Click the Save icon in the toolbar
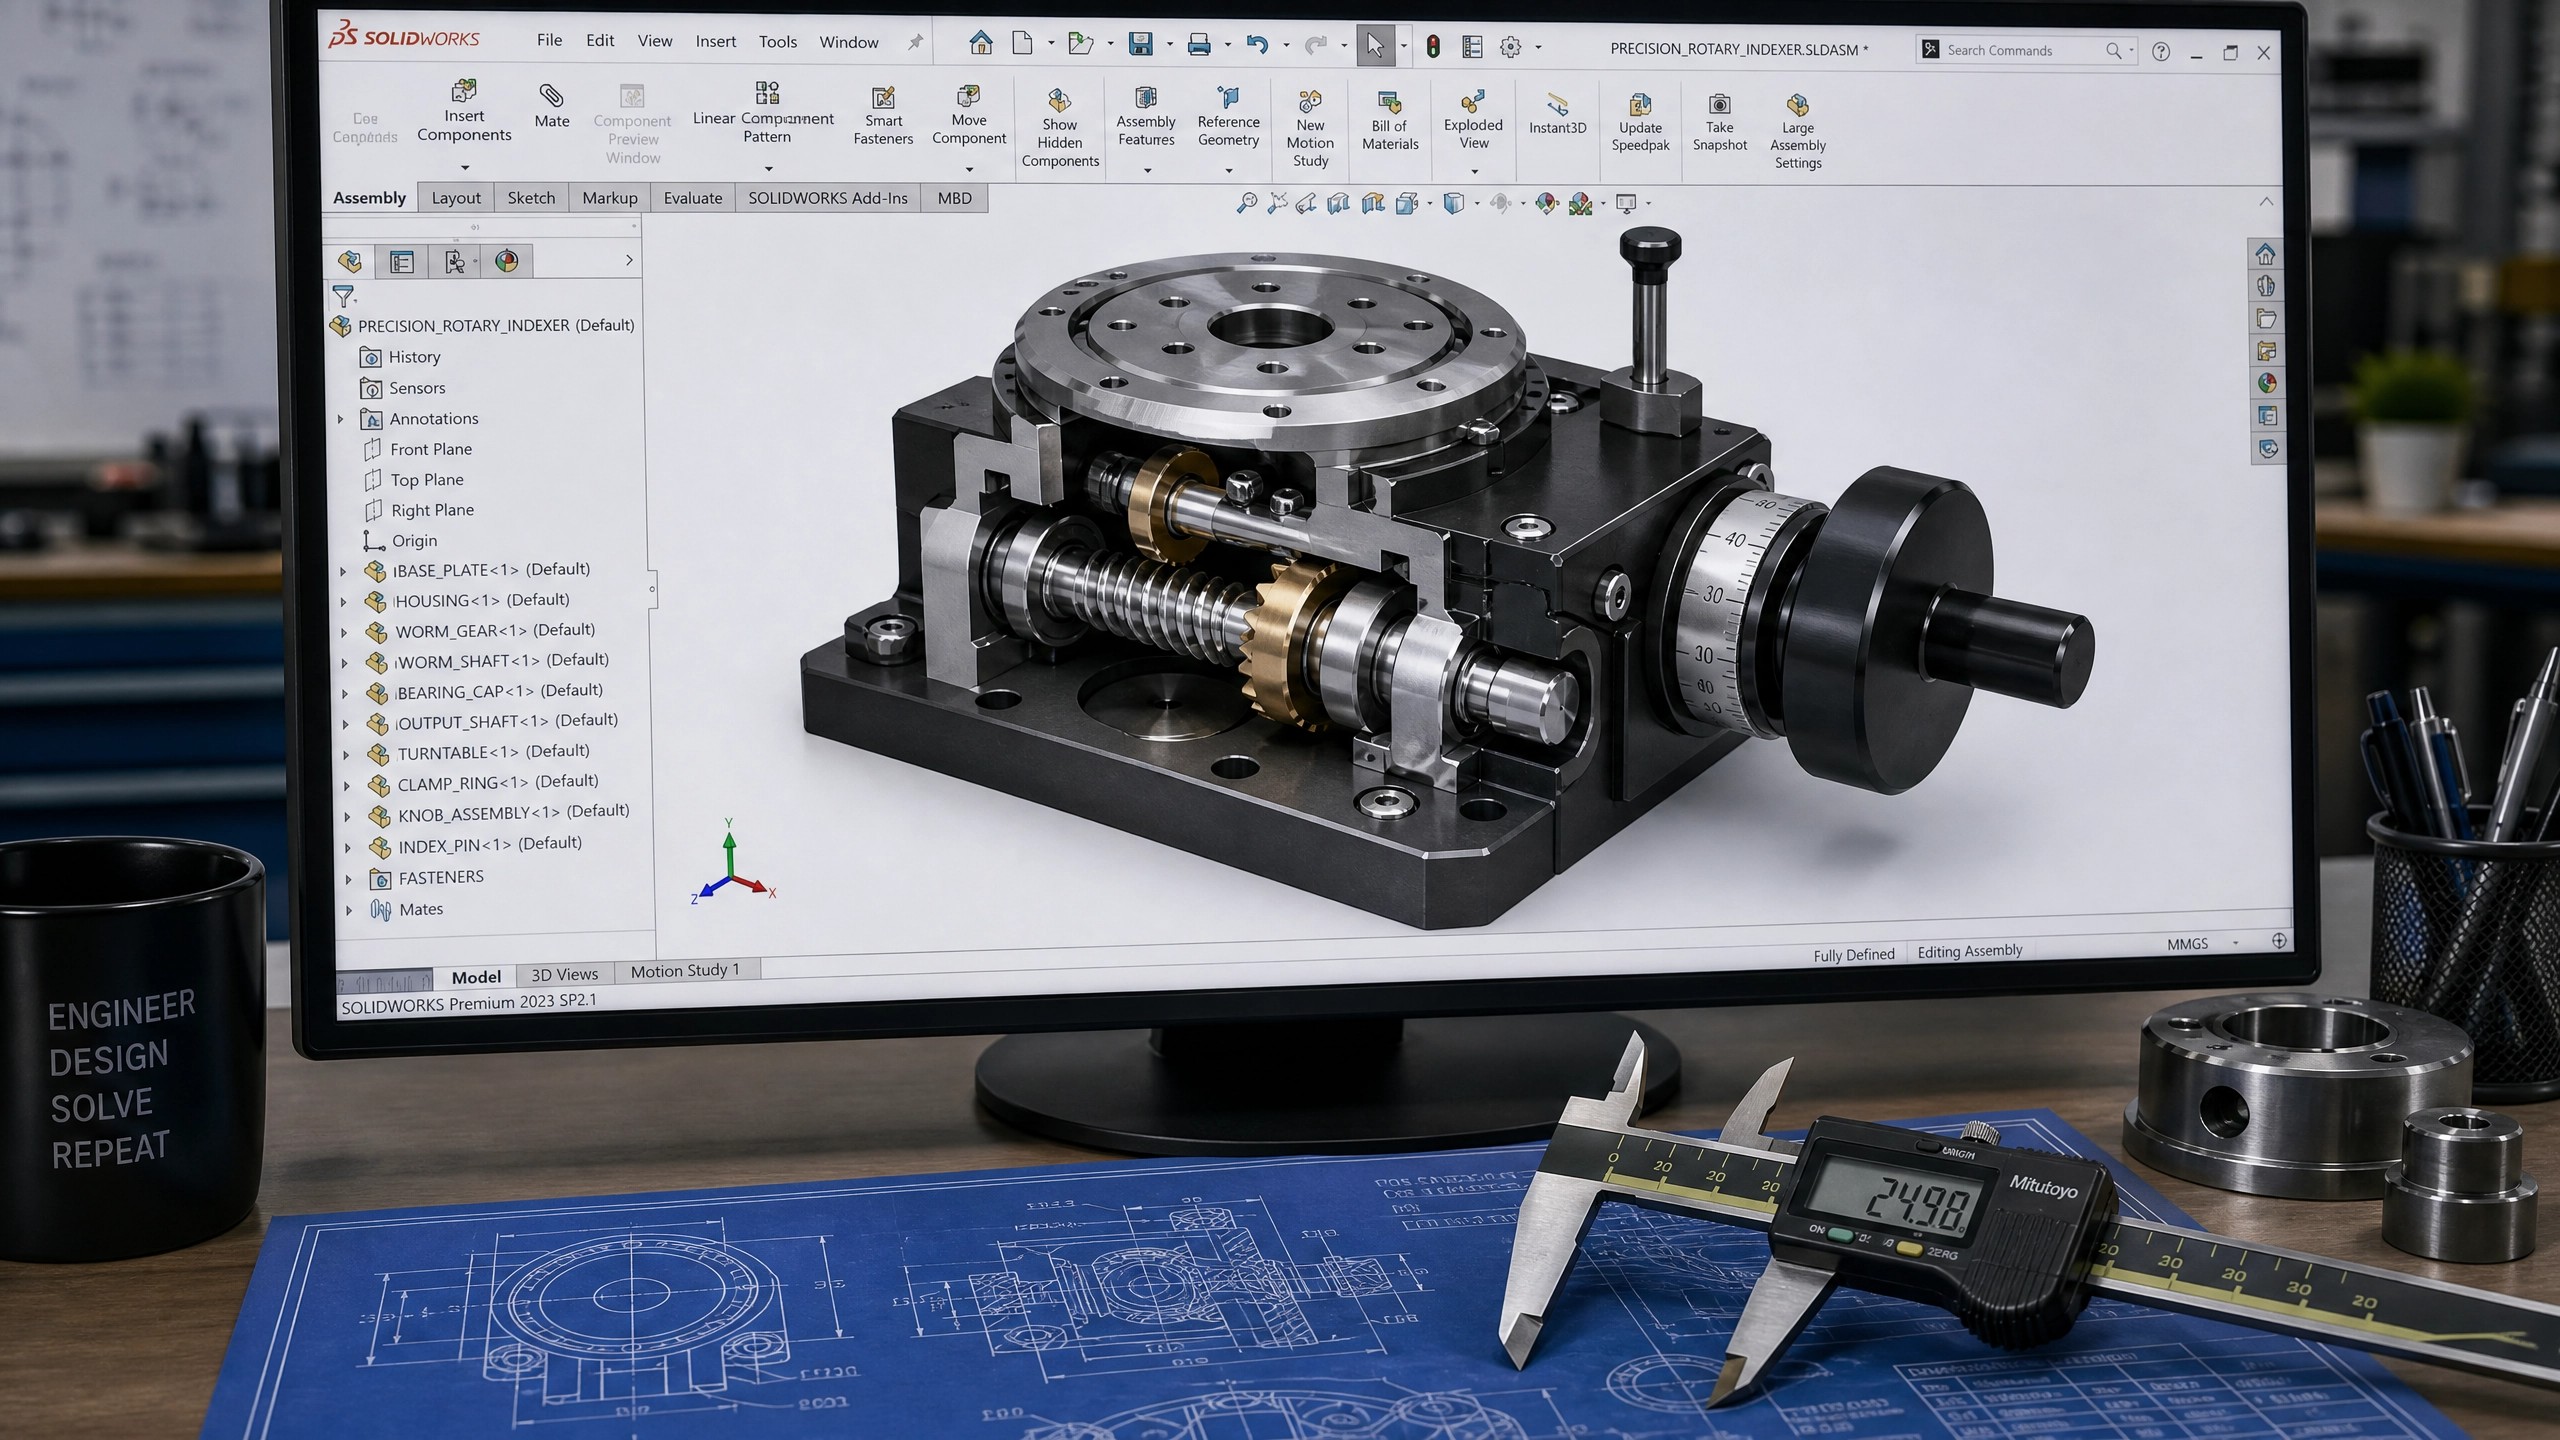The image size is (2560, 1440). click(x=1140, y=43)
